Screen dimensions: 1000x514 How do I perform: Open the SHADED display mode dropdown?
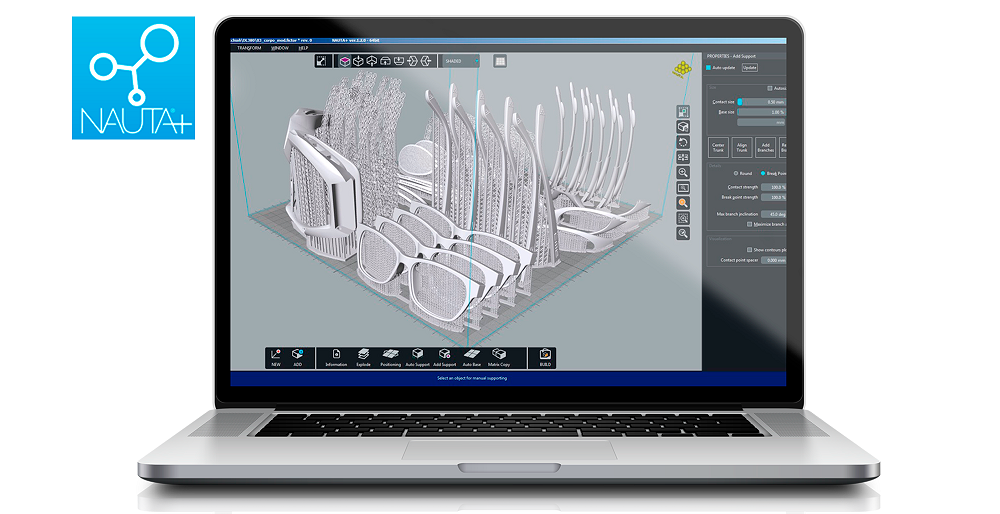(x=460, y=61)
